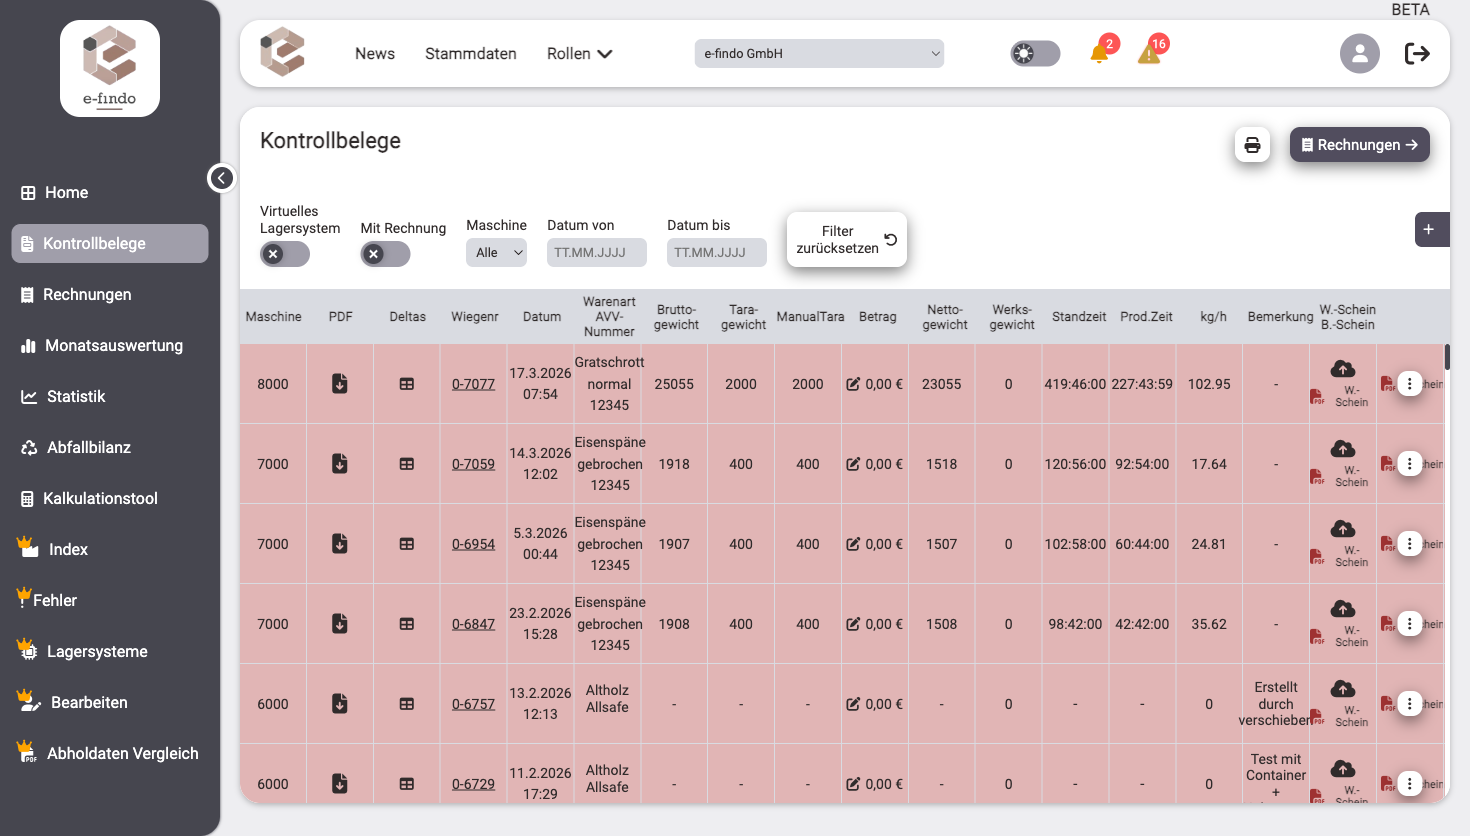Upload W.-Schein for 0-6847 row
The height and width of the screenshot is (836, 1470).
(x=1343, y=609)
